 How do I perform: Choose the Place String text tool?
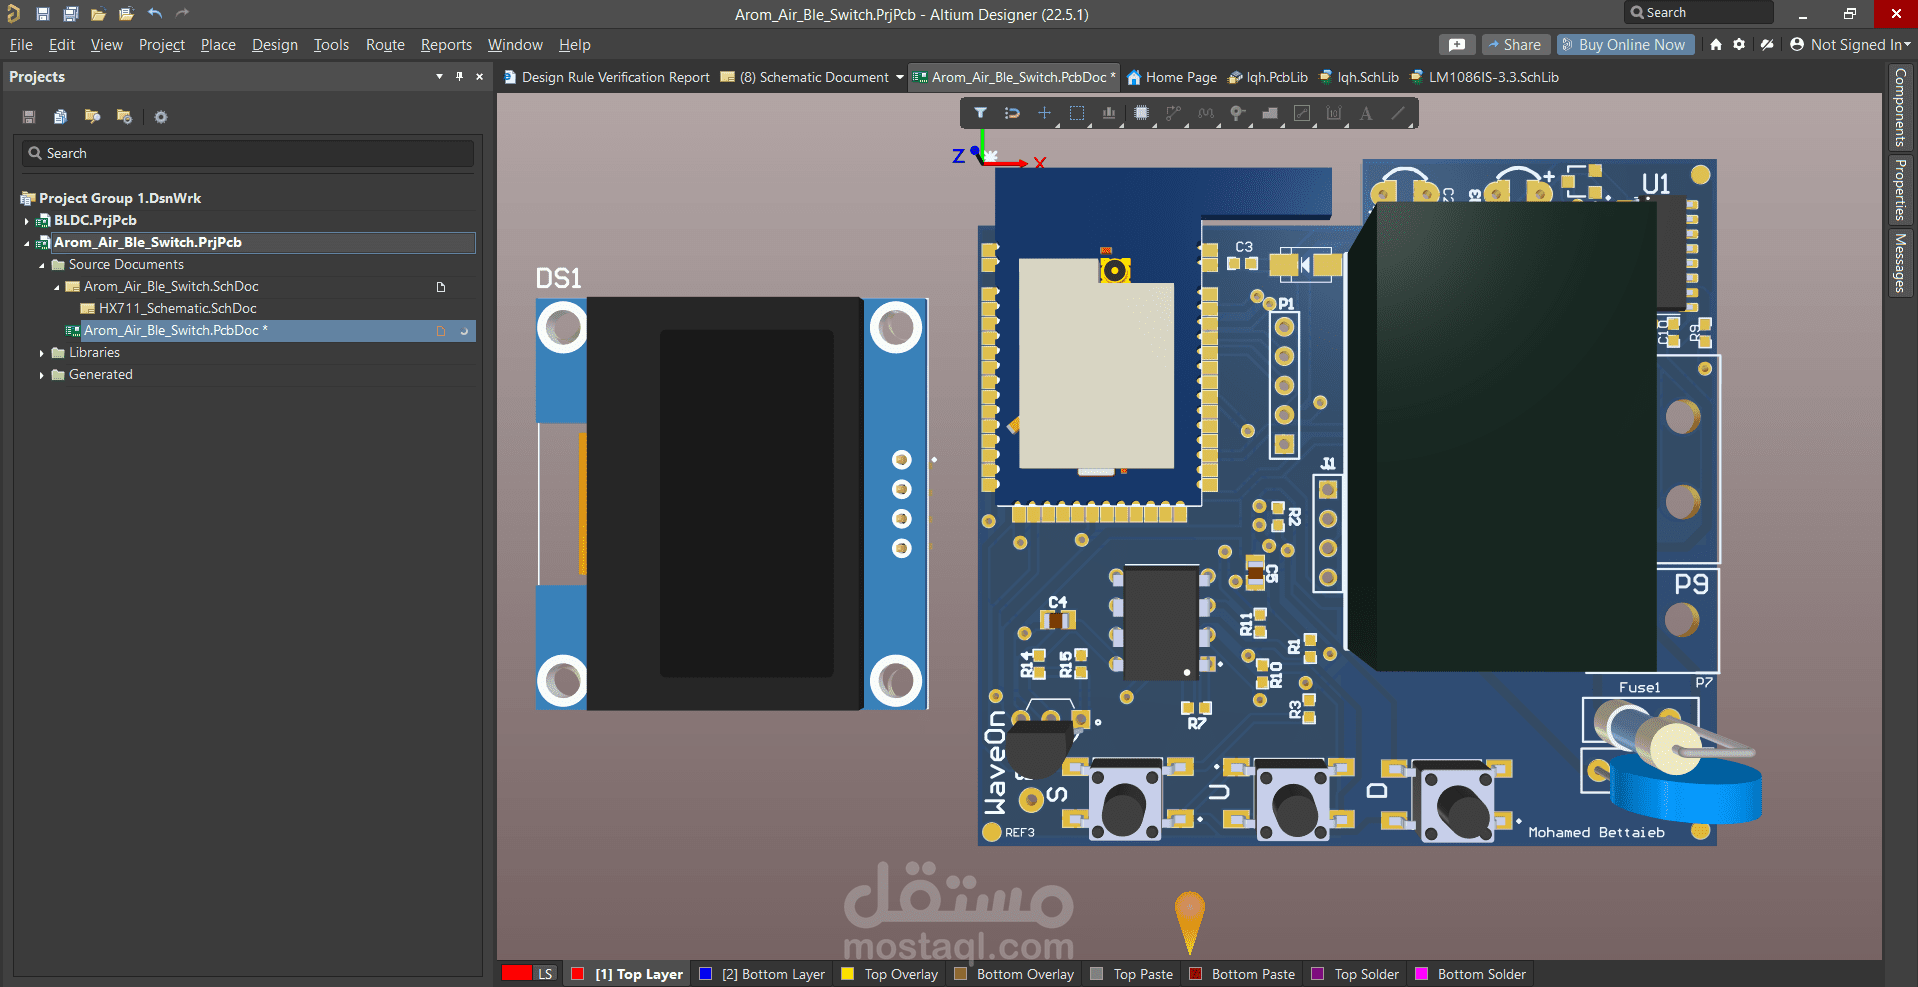click(1365, 113)
